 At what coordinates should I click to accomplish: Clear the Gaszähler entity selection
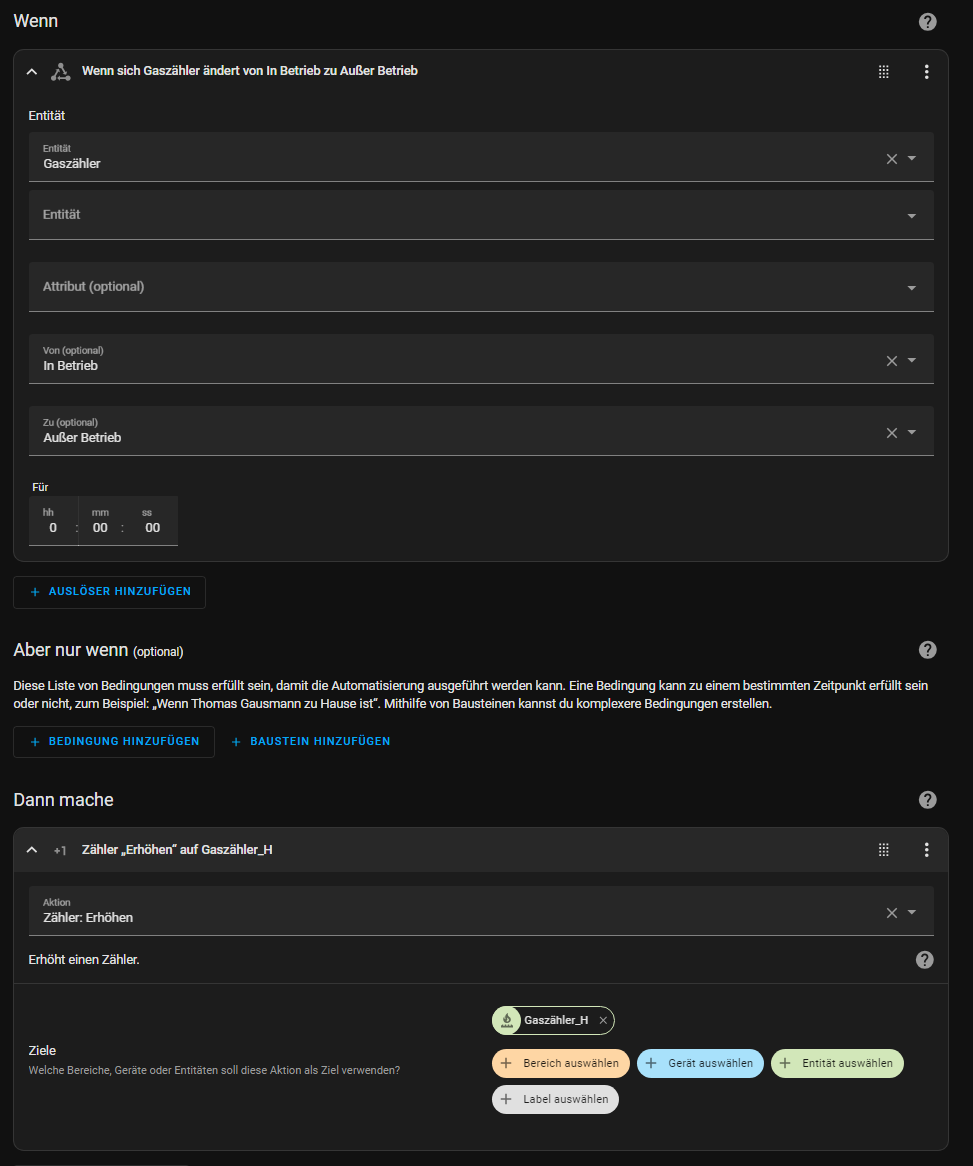(x=891, y=158)
